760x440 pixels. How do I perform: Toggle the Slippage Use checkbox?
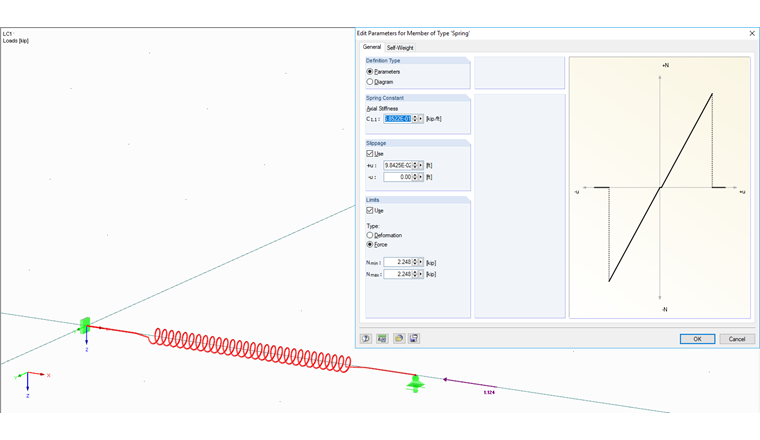[x=370, y=154]
